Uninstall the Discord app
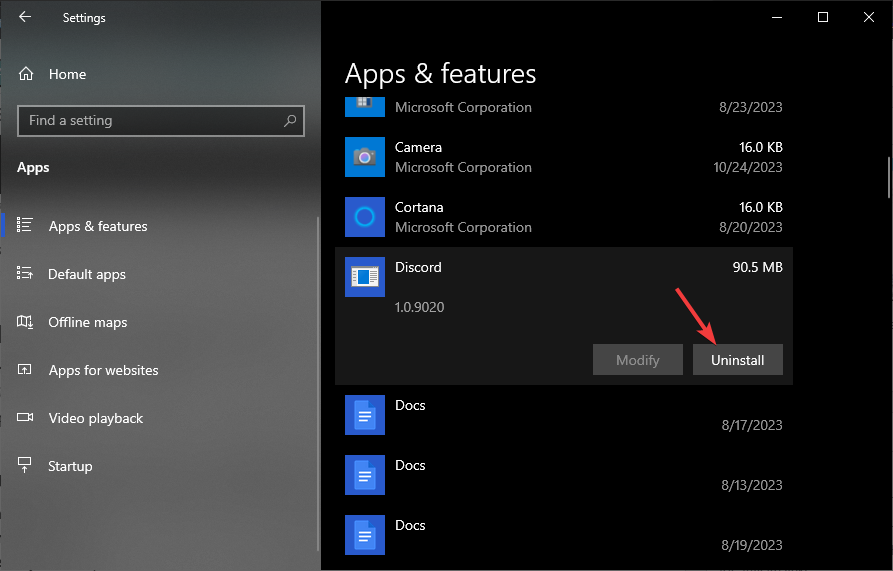 point(738,360)
